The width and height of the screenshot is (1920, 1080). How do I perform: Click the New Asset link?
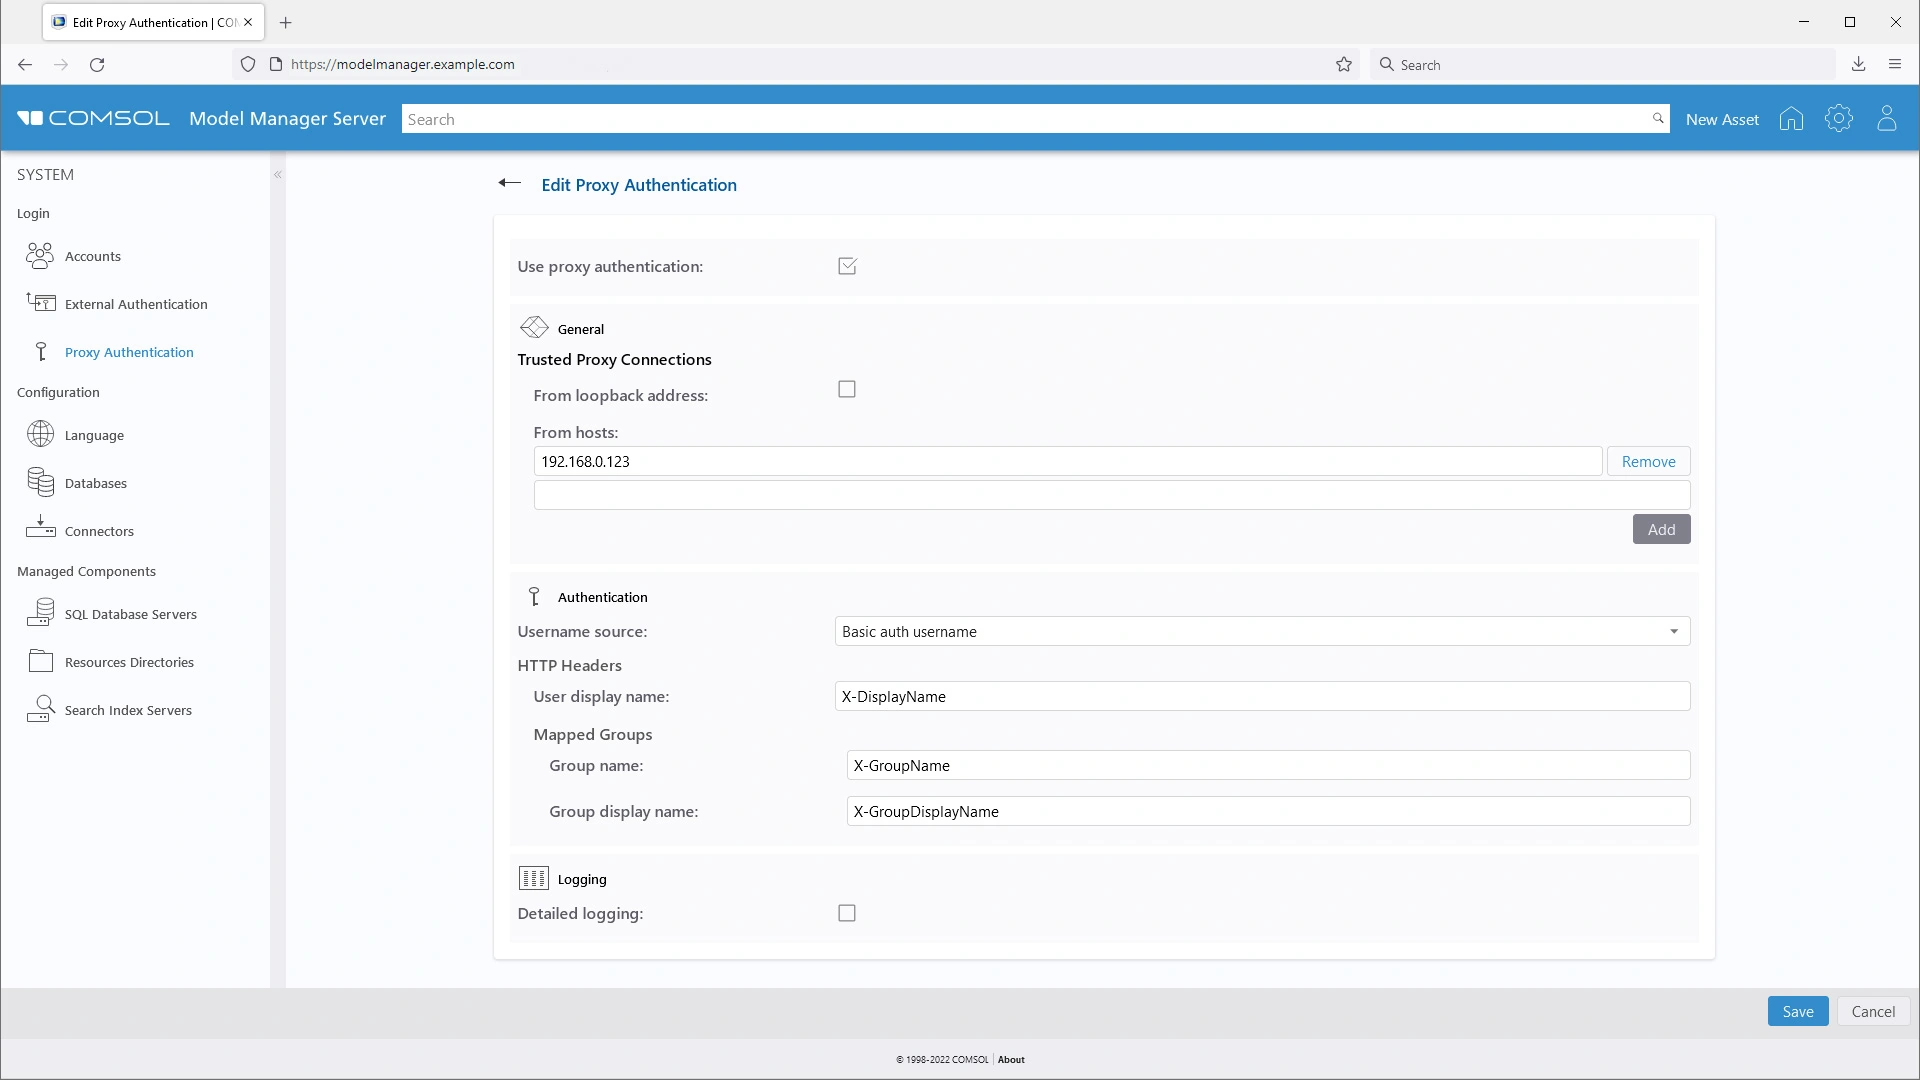[1722, 119]
